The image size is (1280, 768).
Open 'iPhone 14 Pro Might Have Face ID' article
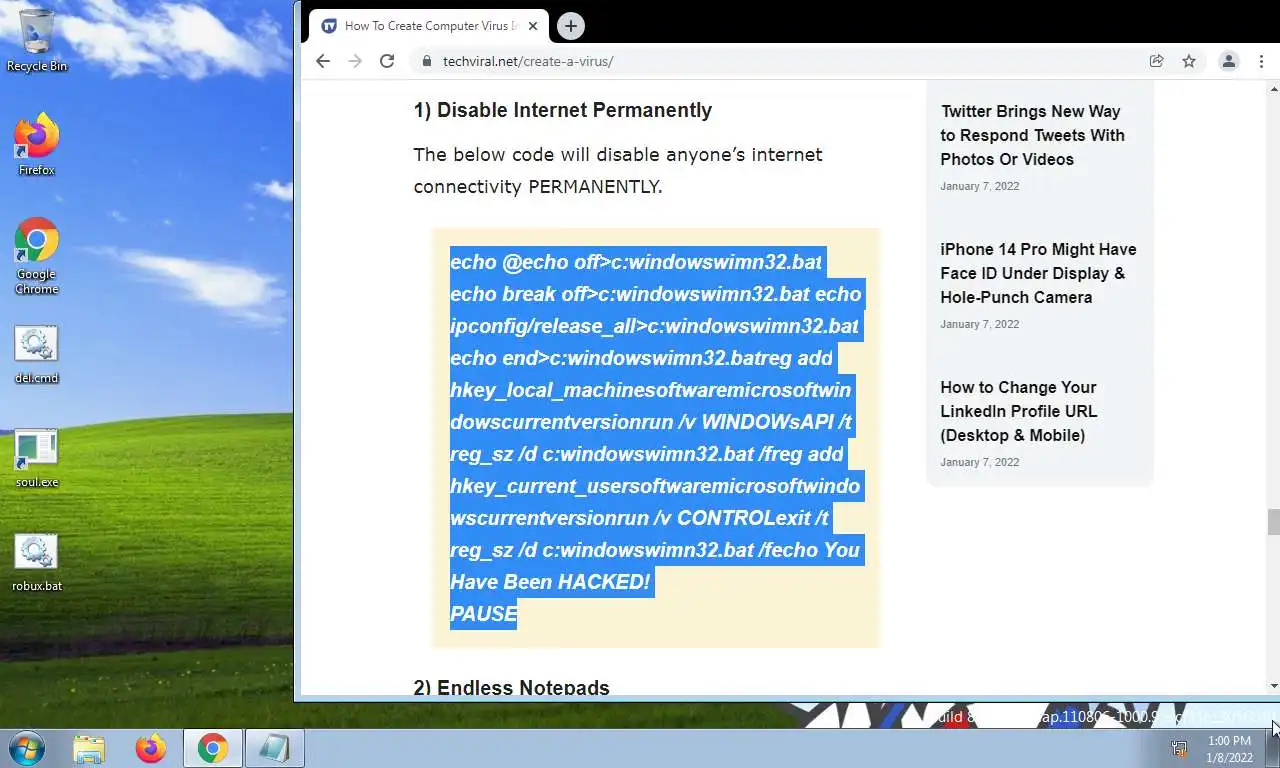[x=1038, y=273]
